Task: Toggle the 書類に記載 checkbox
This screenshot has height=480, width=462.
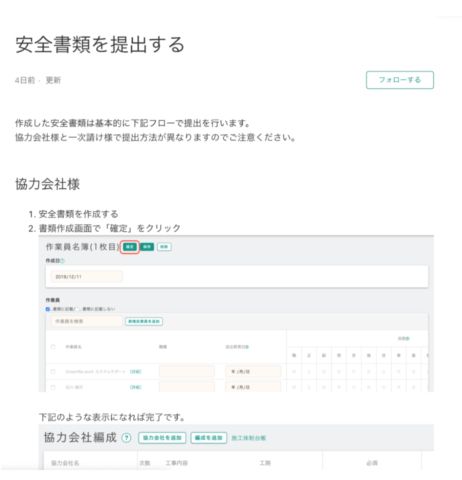Action: (48, 309)
